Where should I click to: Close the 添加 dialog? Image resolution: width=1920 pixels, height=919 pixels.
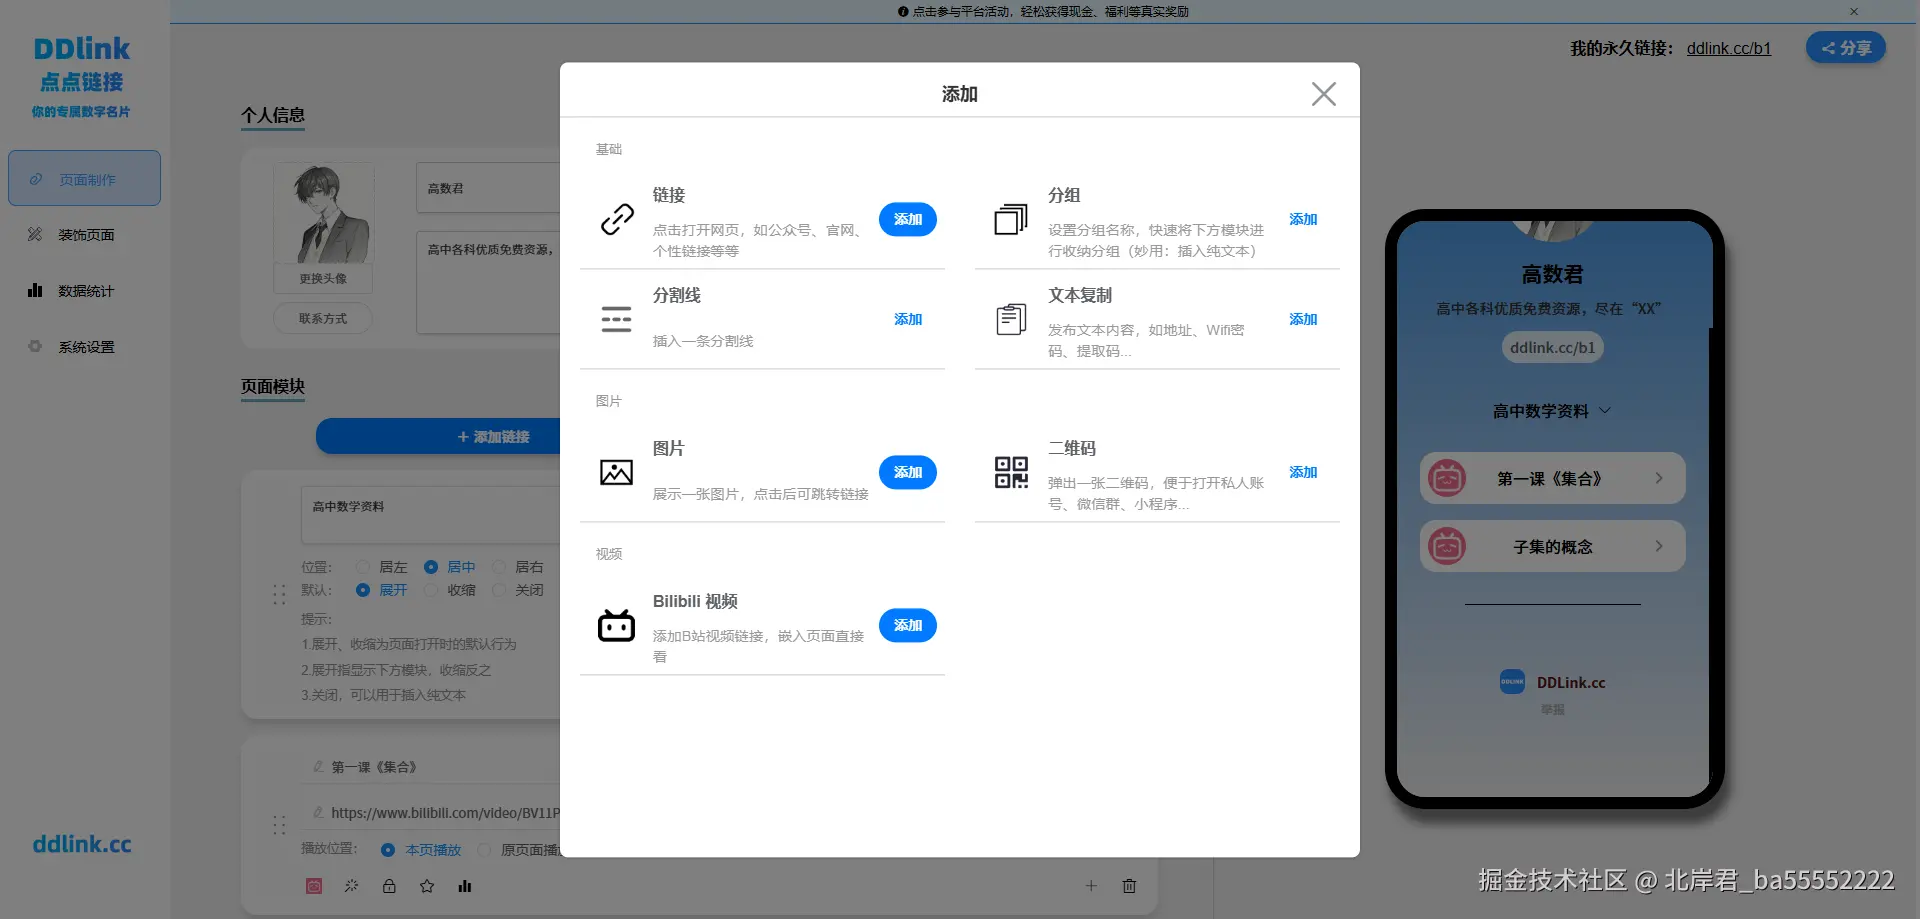[x=1323, y=93]
